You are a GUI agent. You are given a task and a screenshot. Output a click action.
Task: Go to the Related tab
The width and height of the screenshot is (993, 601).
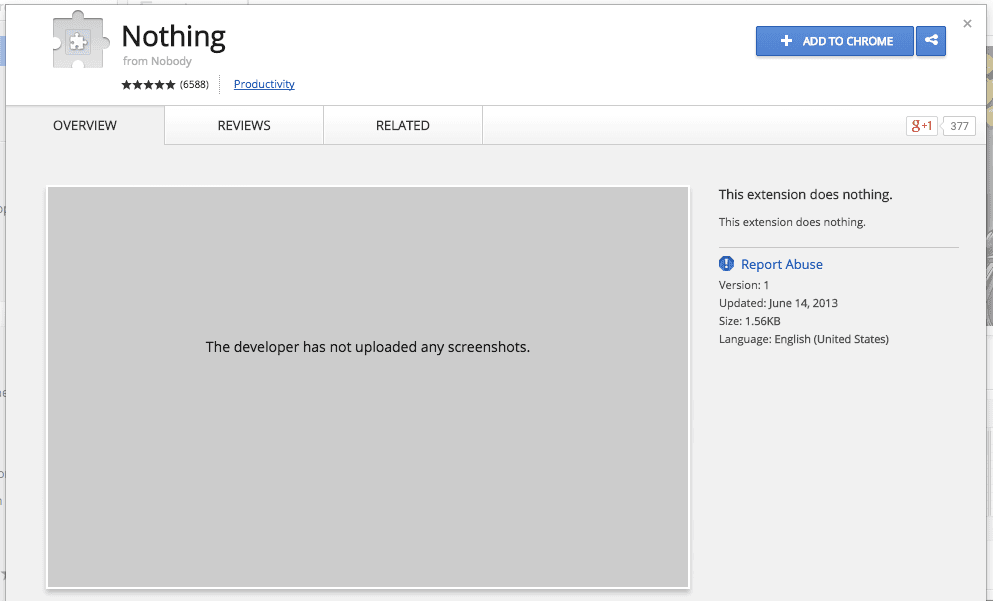pyautogui.click(x=403, y=126)
